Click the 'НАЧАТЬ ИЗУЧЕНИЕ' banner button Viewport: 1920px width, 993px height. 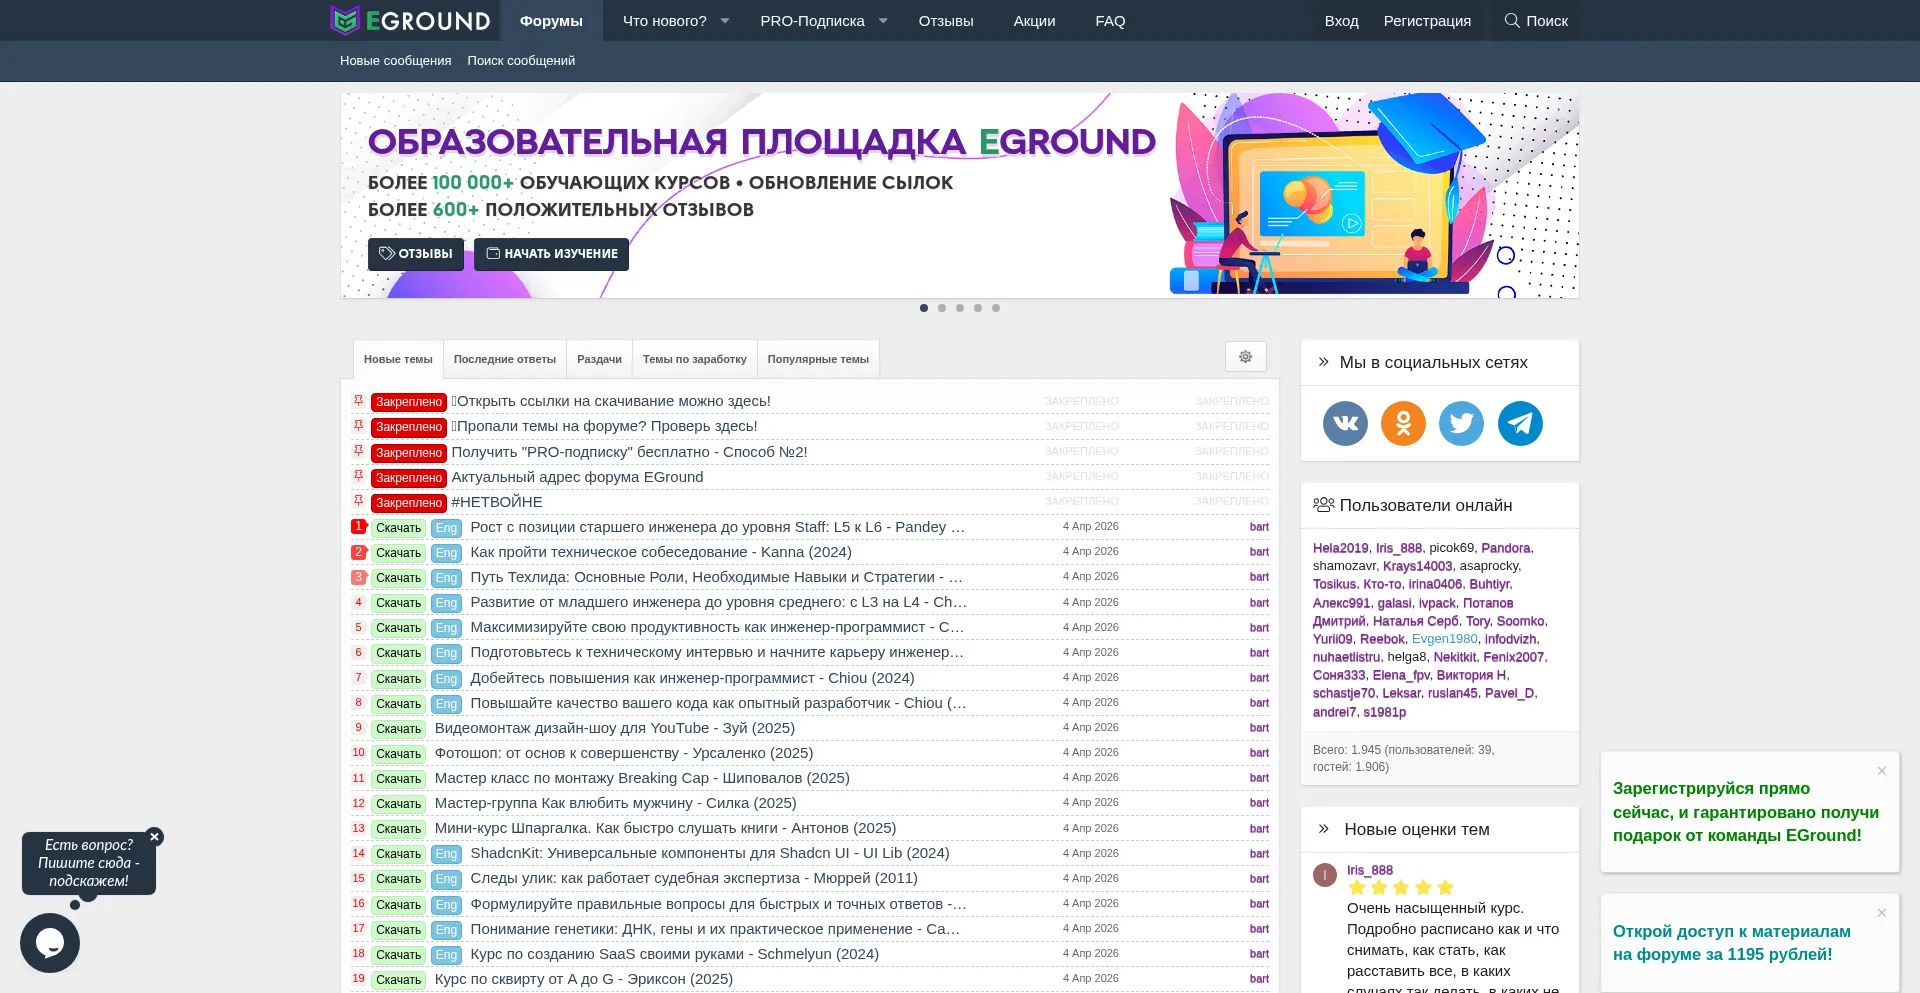click(x=551, y=254)
